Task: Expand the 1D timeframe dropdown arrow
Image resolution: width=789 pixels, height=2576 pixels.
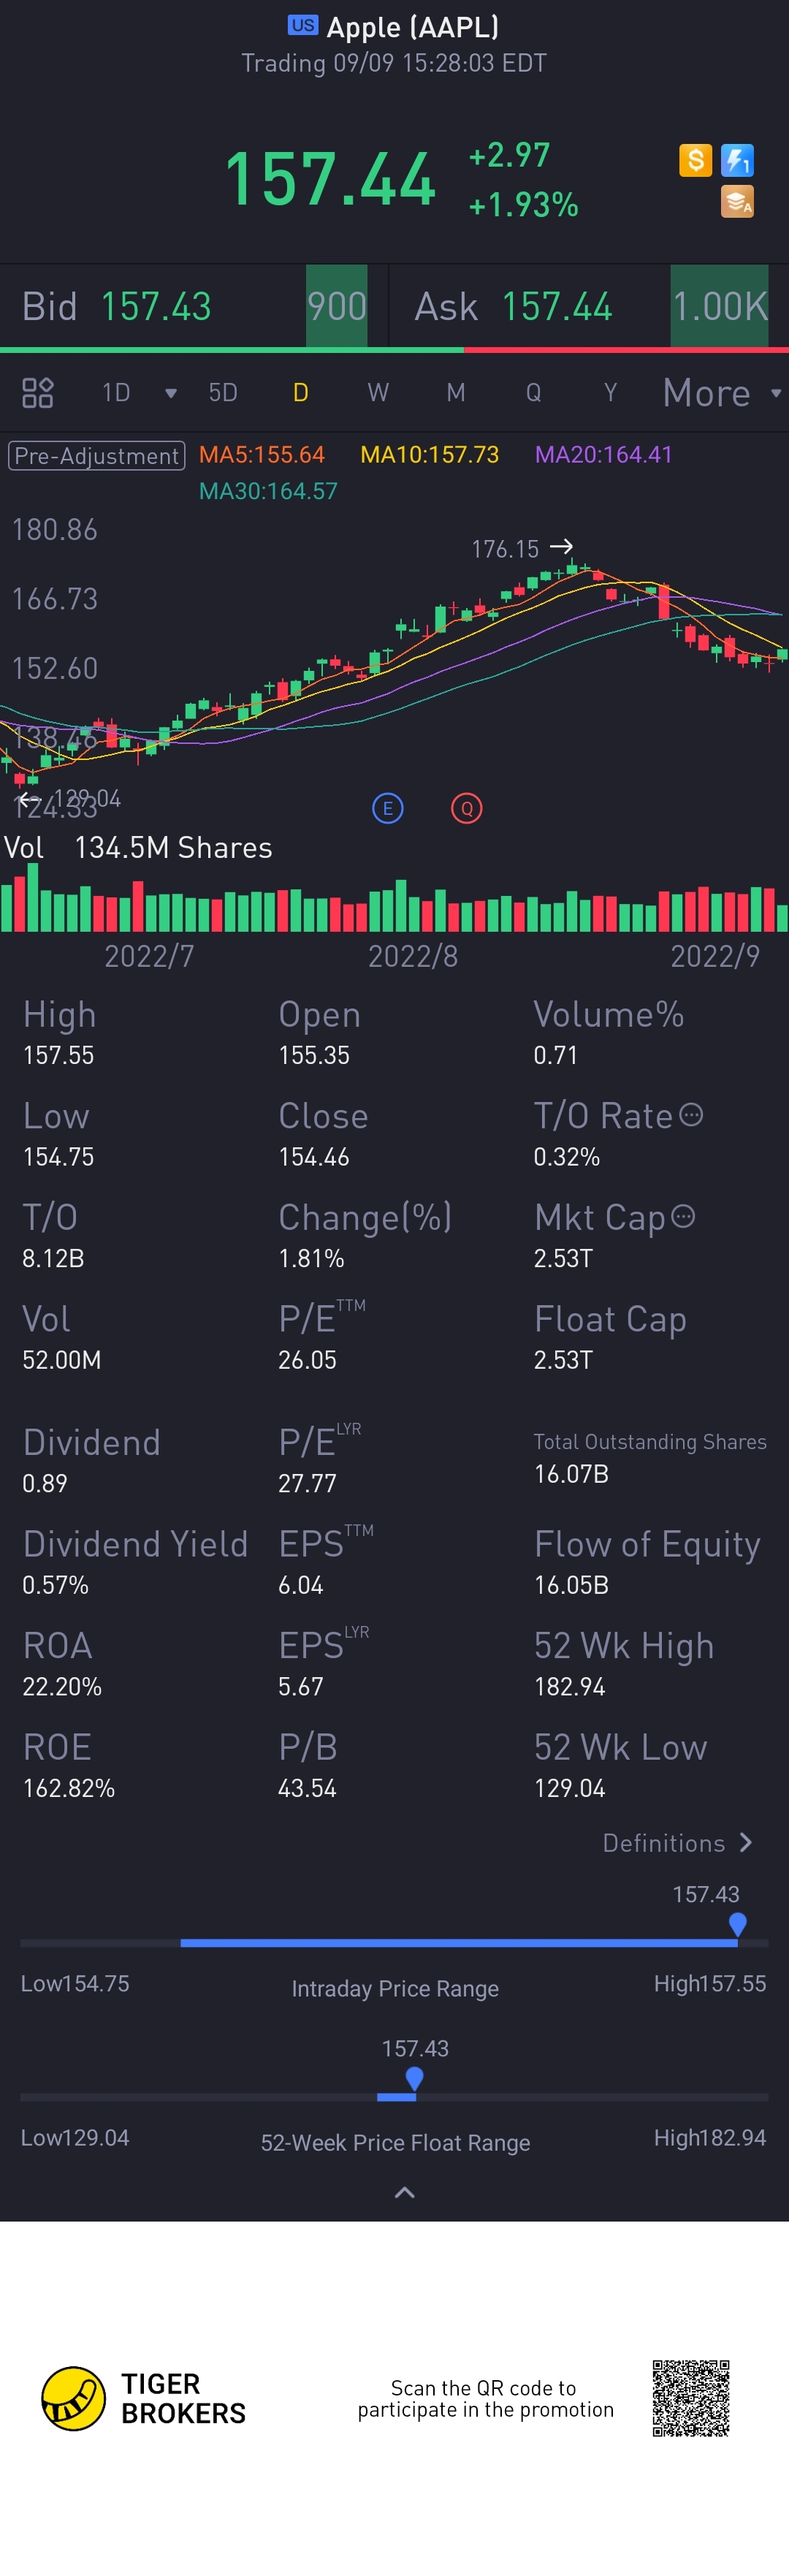Action: 171,393
